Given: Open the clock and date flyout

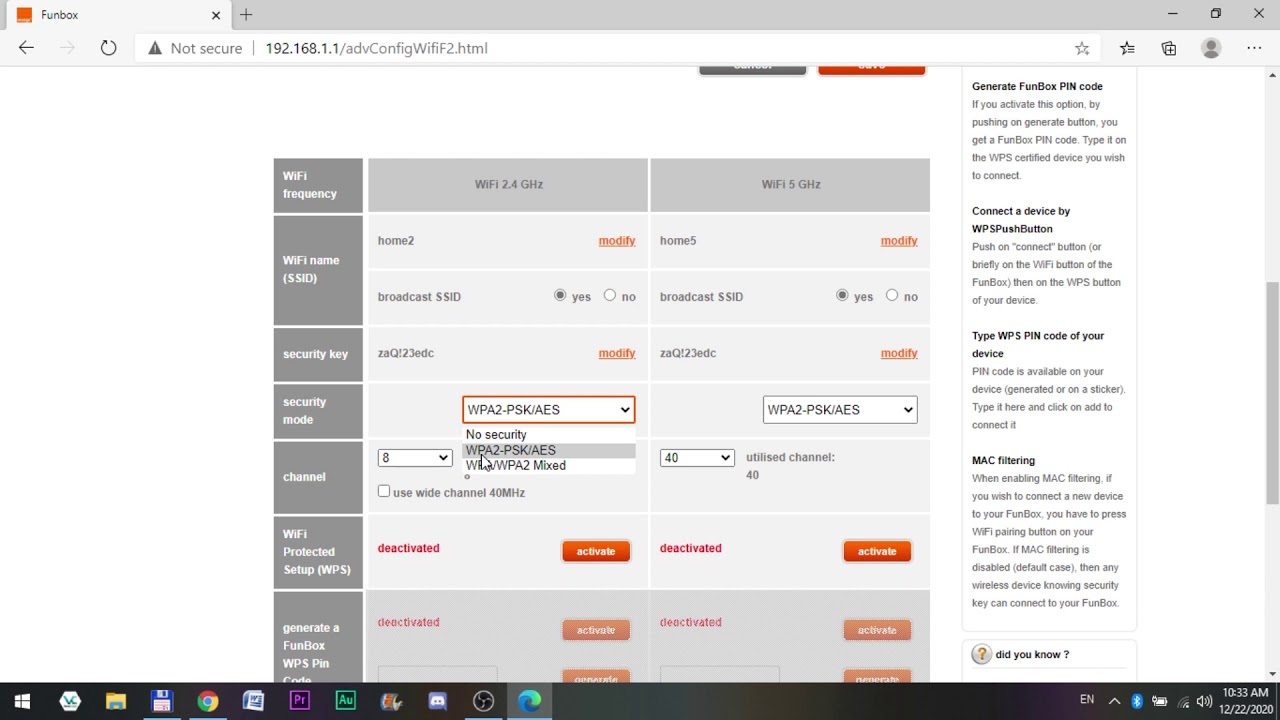Looking at the screenshot, I should click(1245, 701).
